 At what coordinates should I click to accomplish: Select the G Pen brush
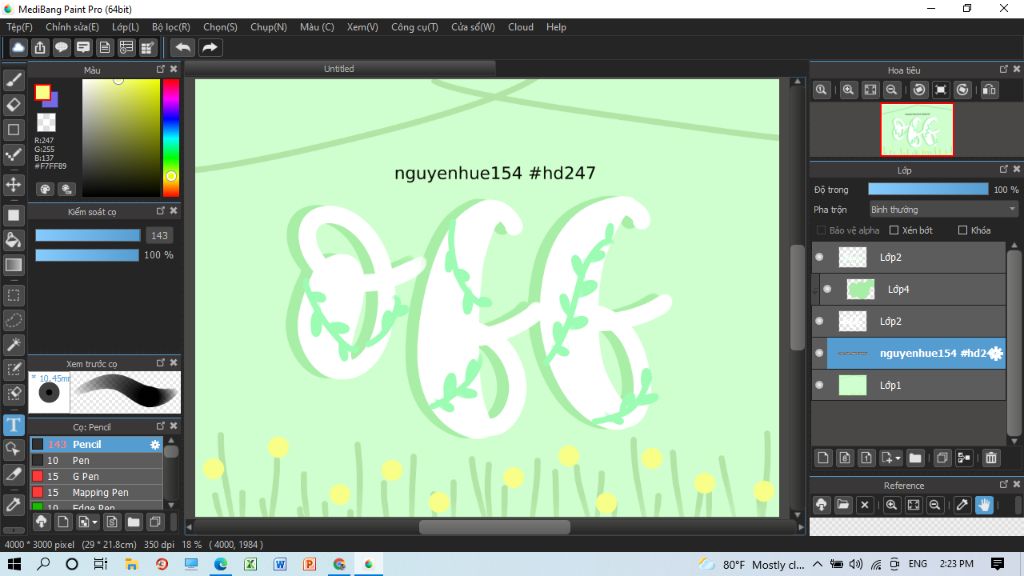[x=97, y=477]
